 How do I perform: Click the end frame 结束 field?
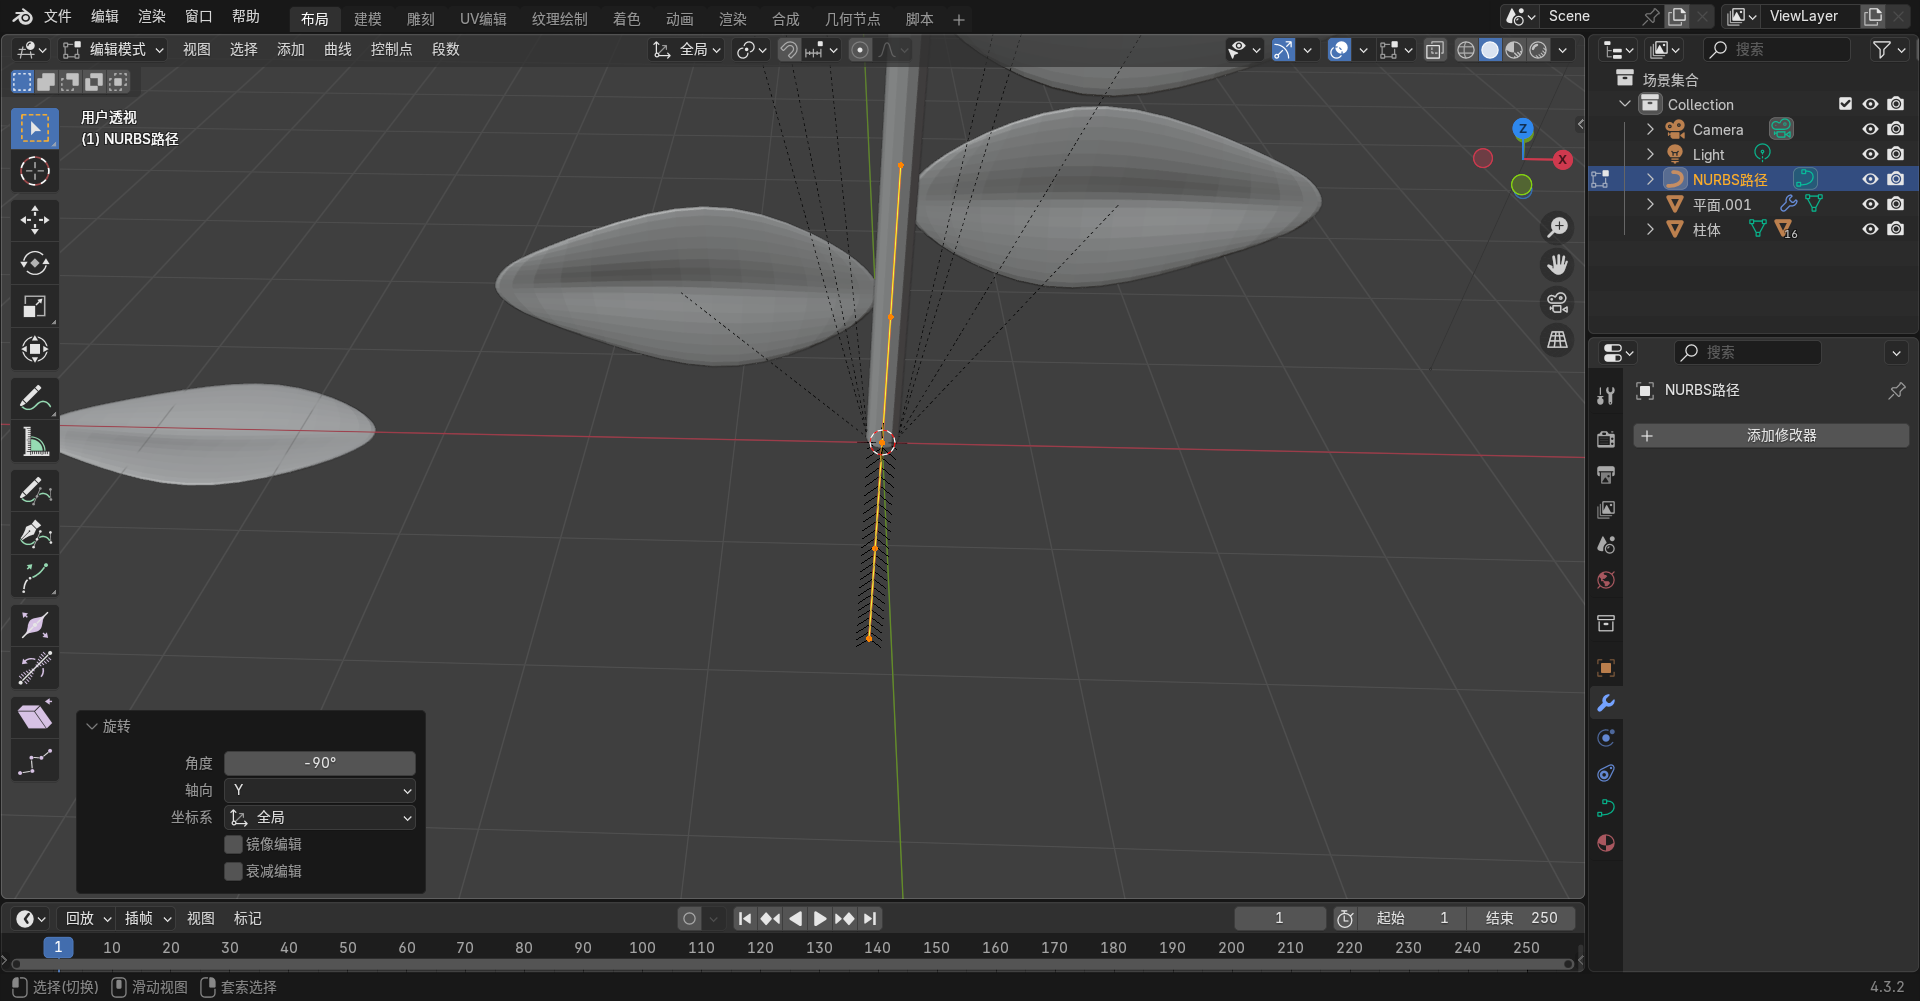[1520, 918]
